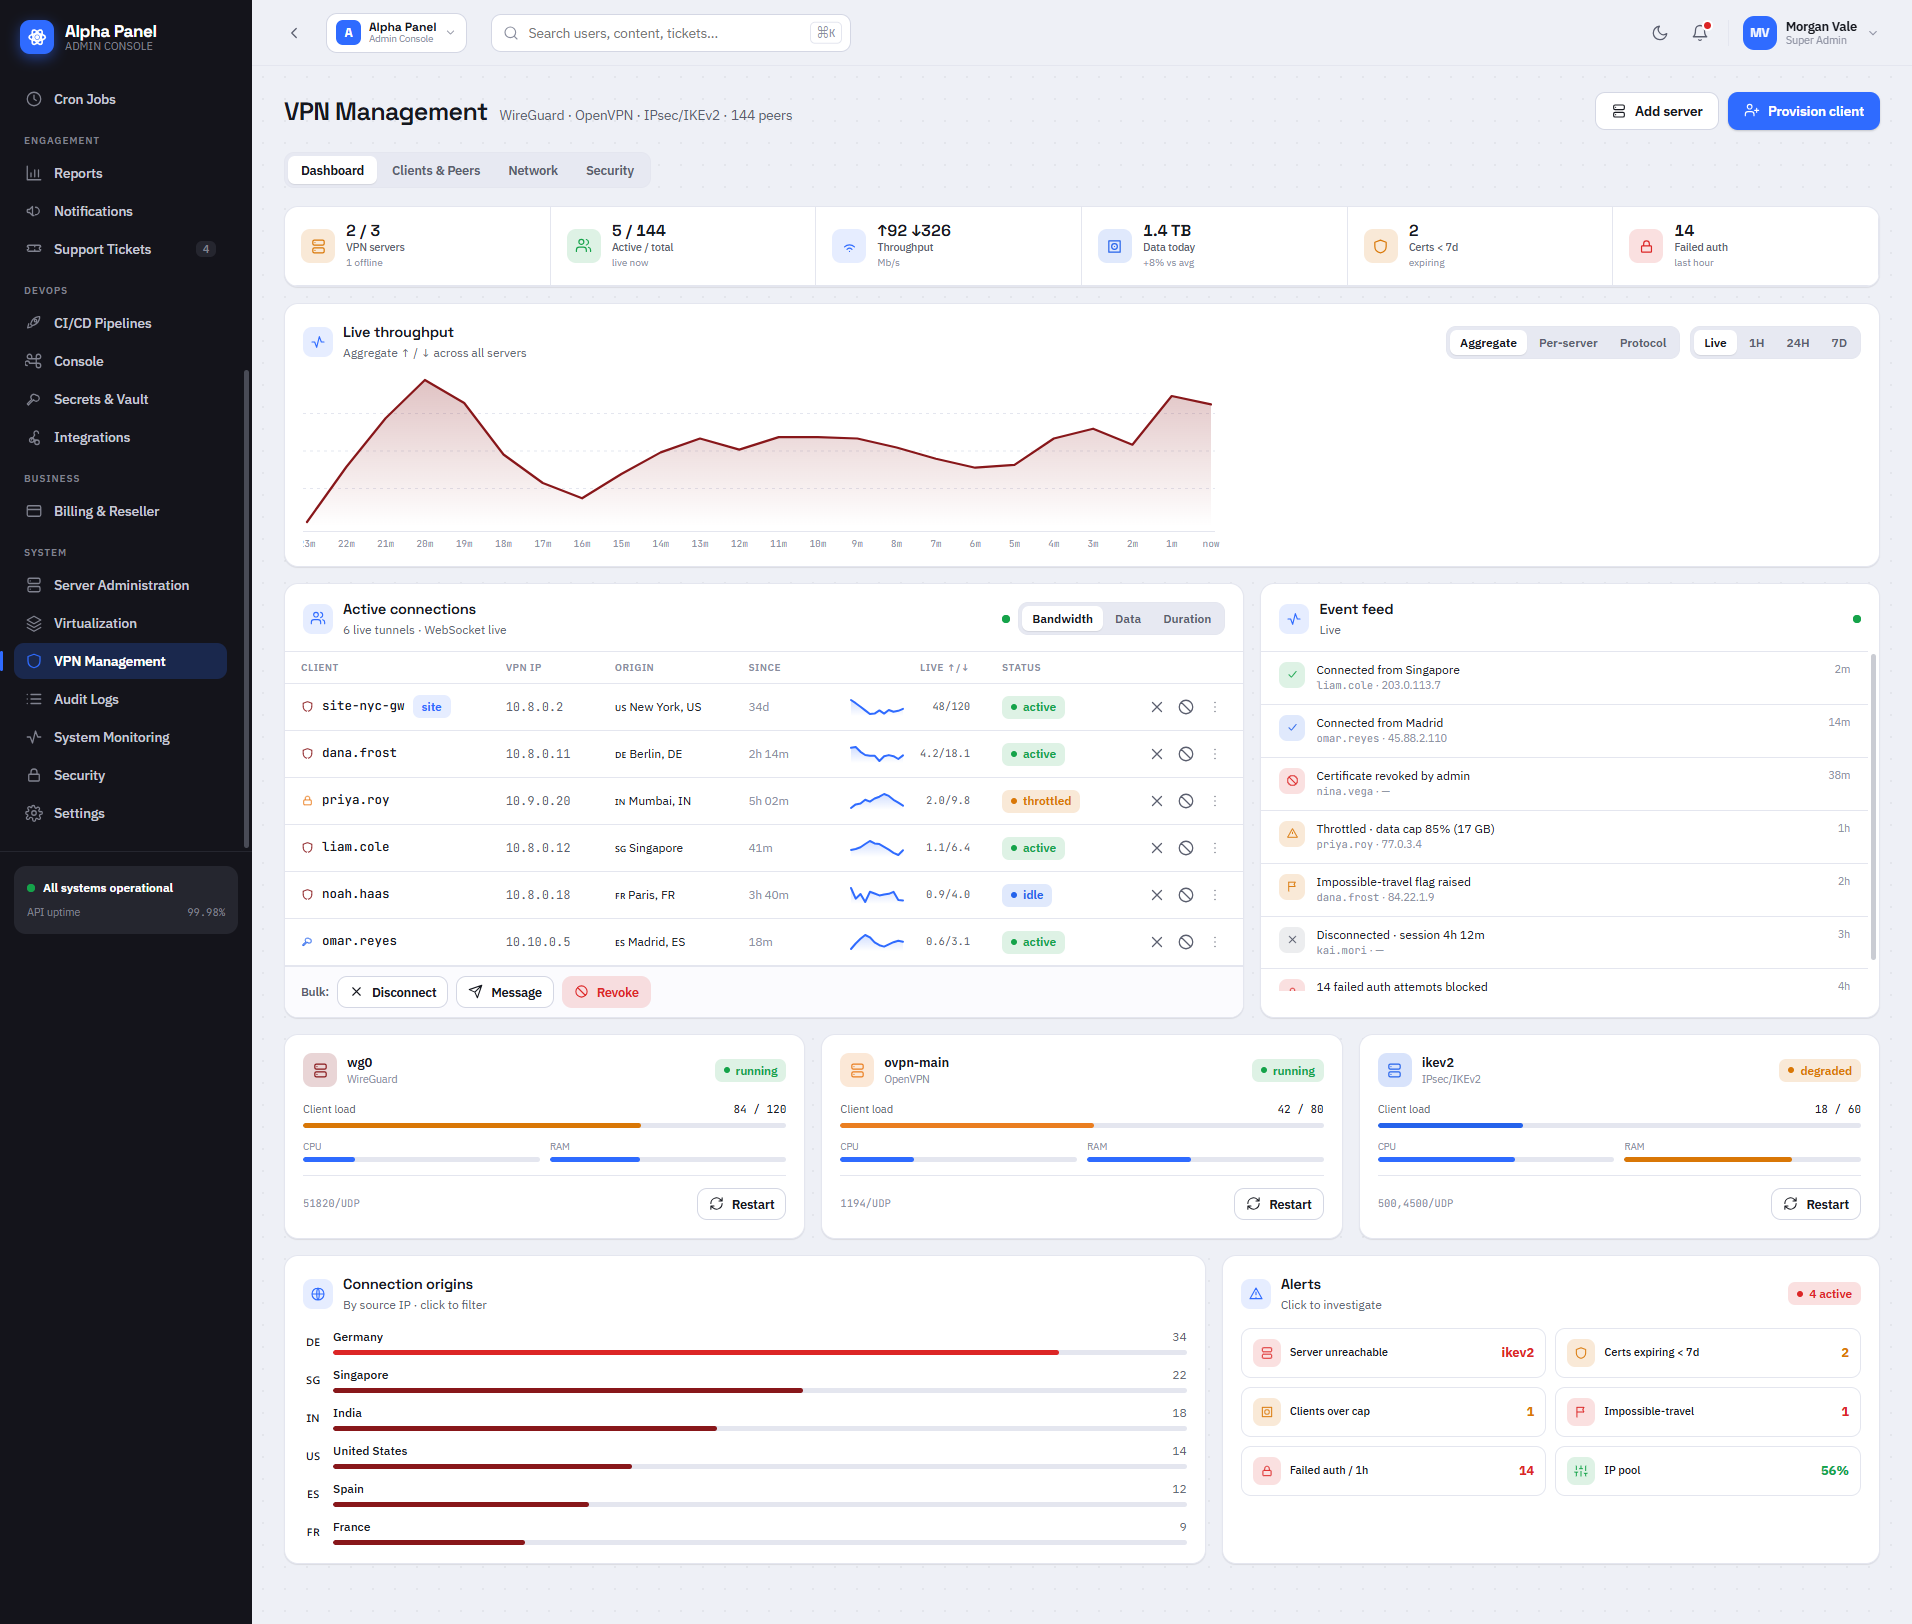
Task: Click the wg0 Client load progress bar
Action: click(544, 1126)
